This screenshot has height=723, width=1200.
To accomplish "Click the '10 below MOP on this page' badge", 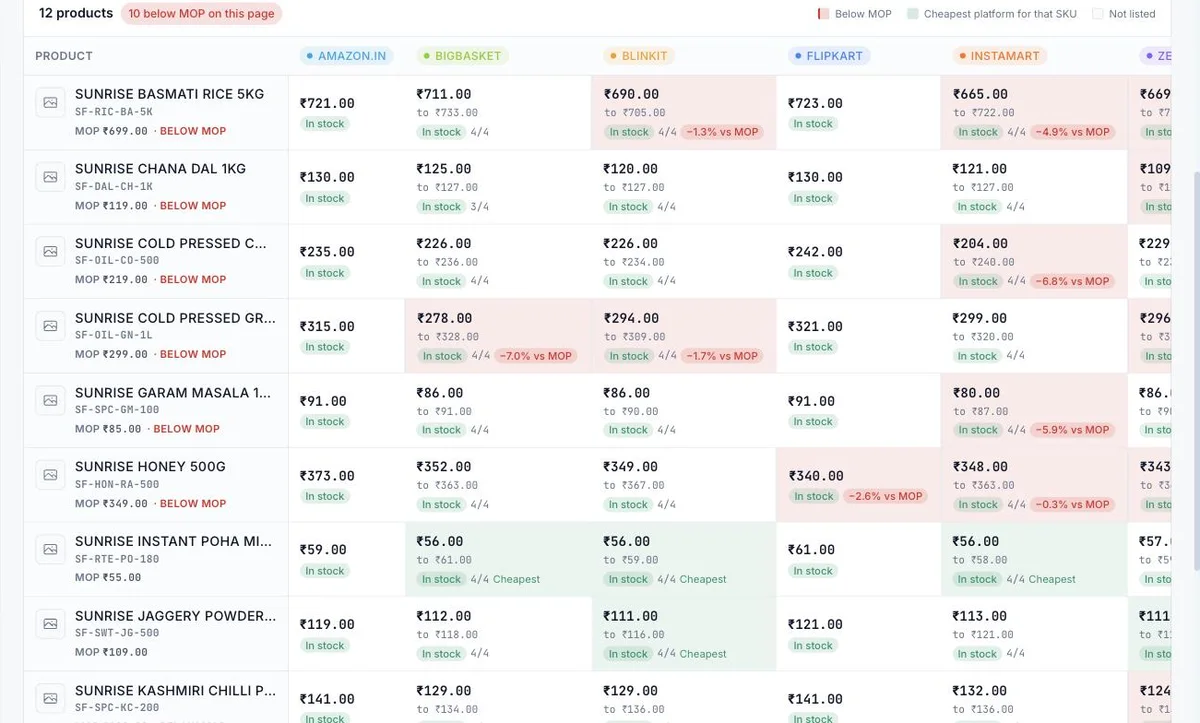I will [201, 14].
